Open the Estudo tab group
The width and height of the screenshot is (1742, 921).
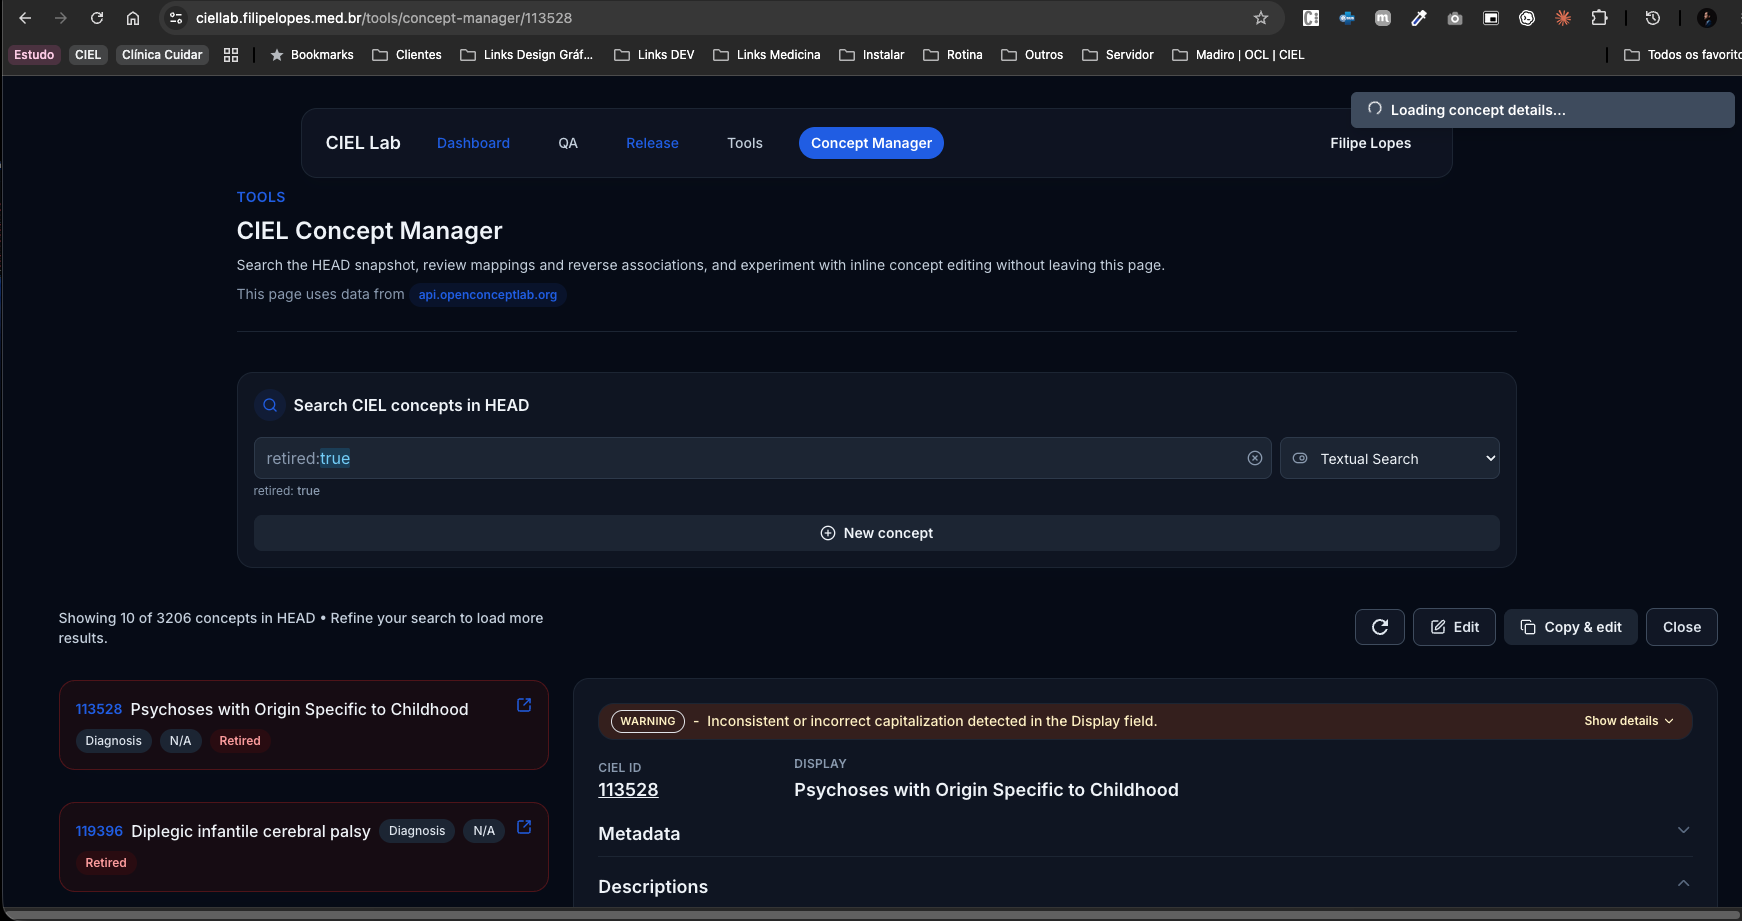[x=34, y=55]
